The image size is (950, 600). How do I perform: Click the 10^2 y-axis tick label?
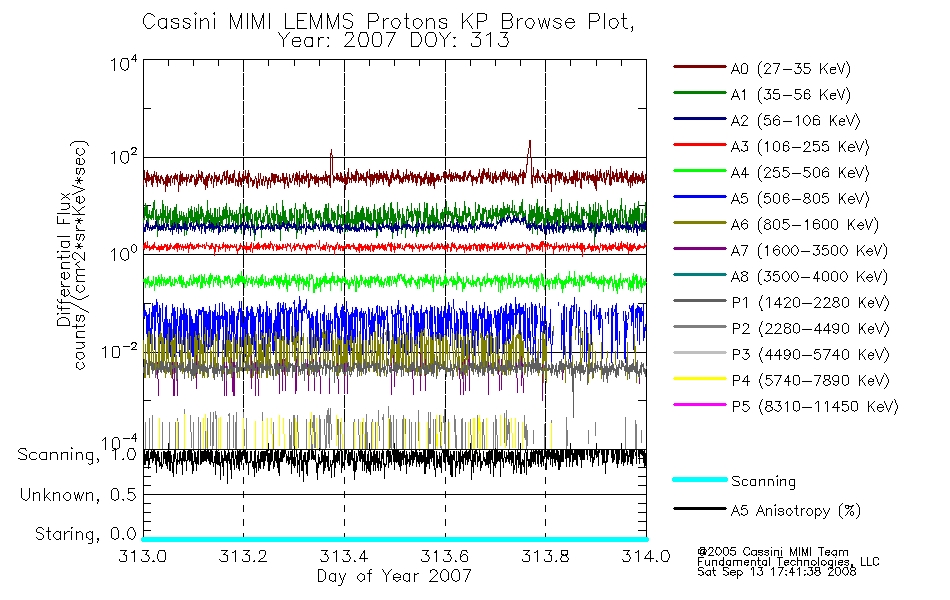click(124, 158)
